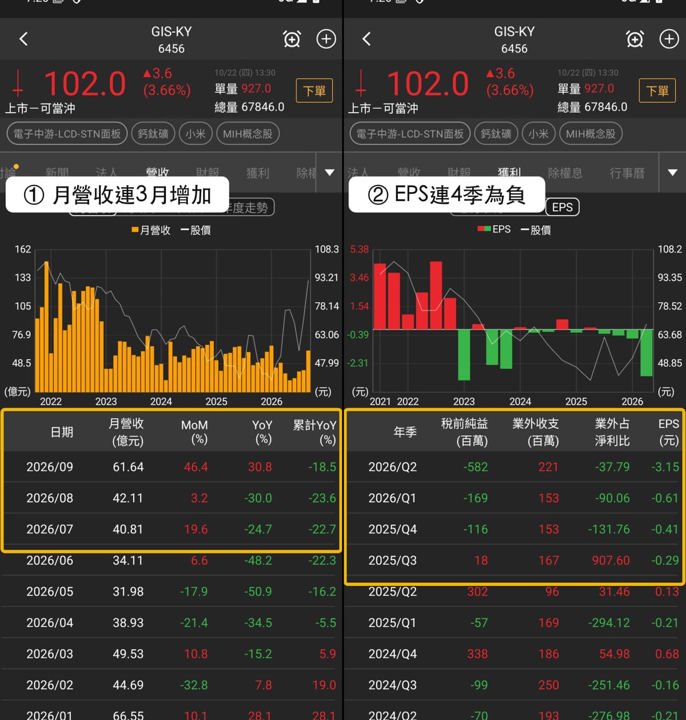Image resolution: width=686 pixels, height=720 pixels.
Task: Open MIH概念股 tag in right panel
Action: 590,134
